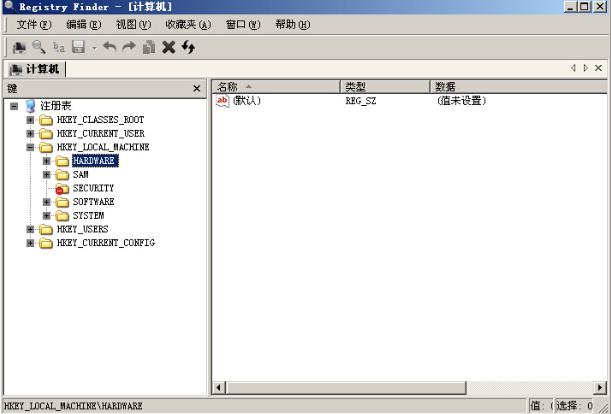Expand the SYSTEM key
The height and width of the screenshot is (414, 611).
point(46,216)
